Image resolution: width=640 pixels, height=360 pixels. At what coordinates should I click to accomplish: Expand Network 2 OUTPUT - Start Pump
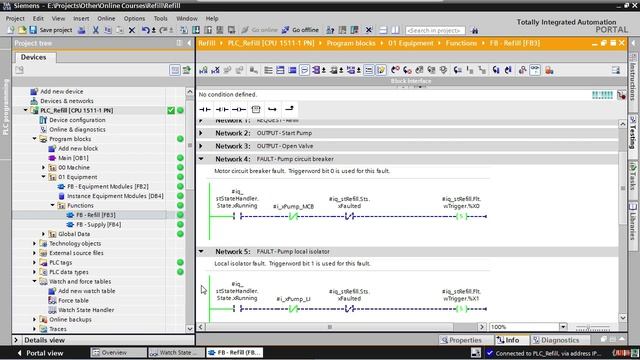(x=201, y=133)
